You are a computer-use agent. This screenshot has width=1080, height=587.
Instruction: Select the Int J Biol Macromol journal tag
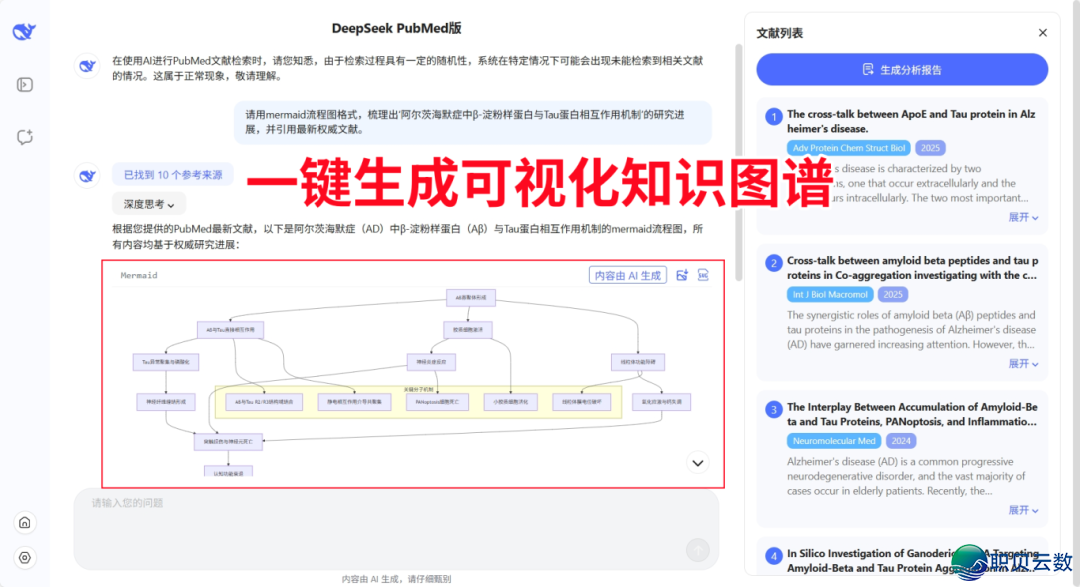click(x=830, y=294)
